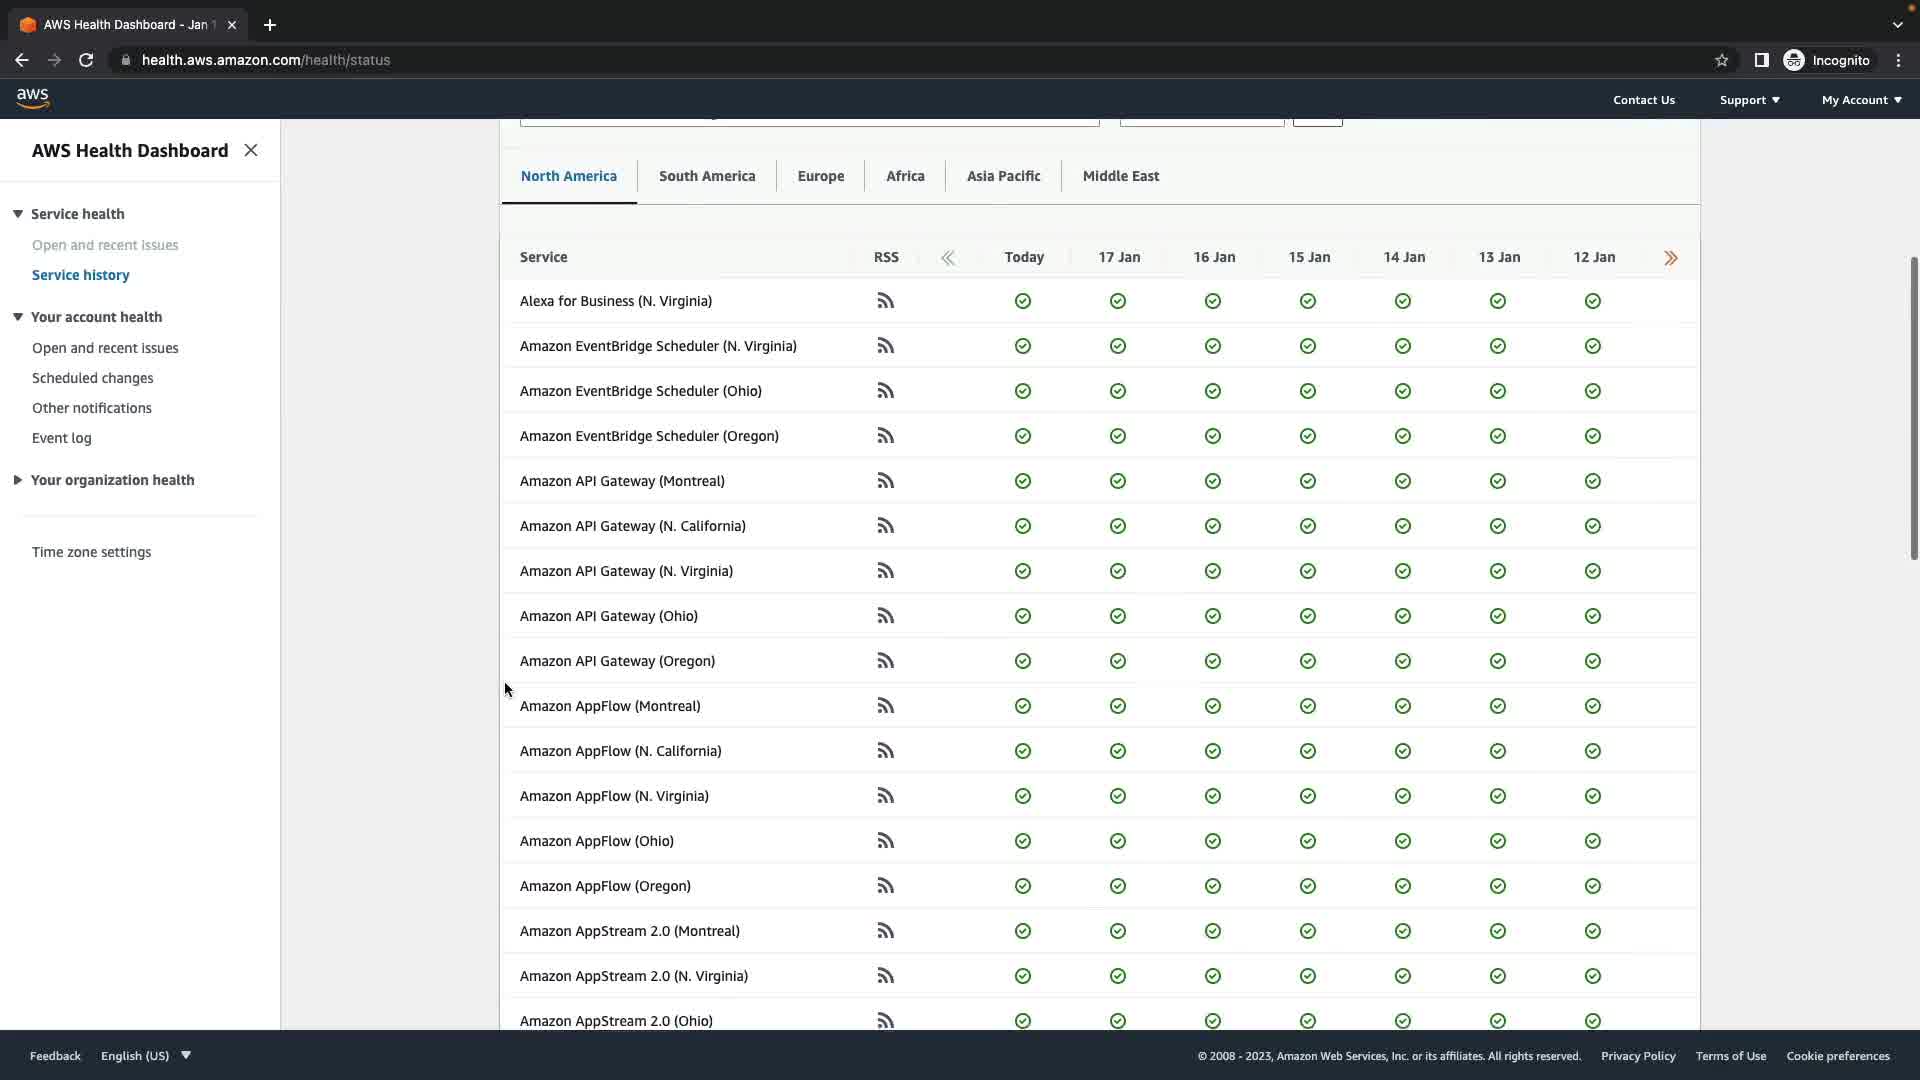Click the previous-dates double chevron arrow
The height and width of the screenshot is (1080, 1920).
click(947, 258)
